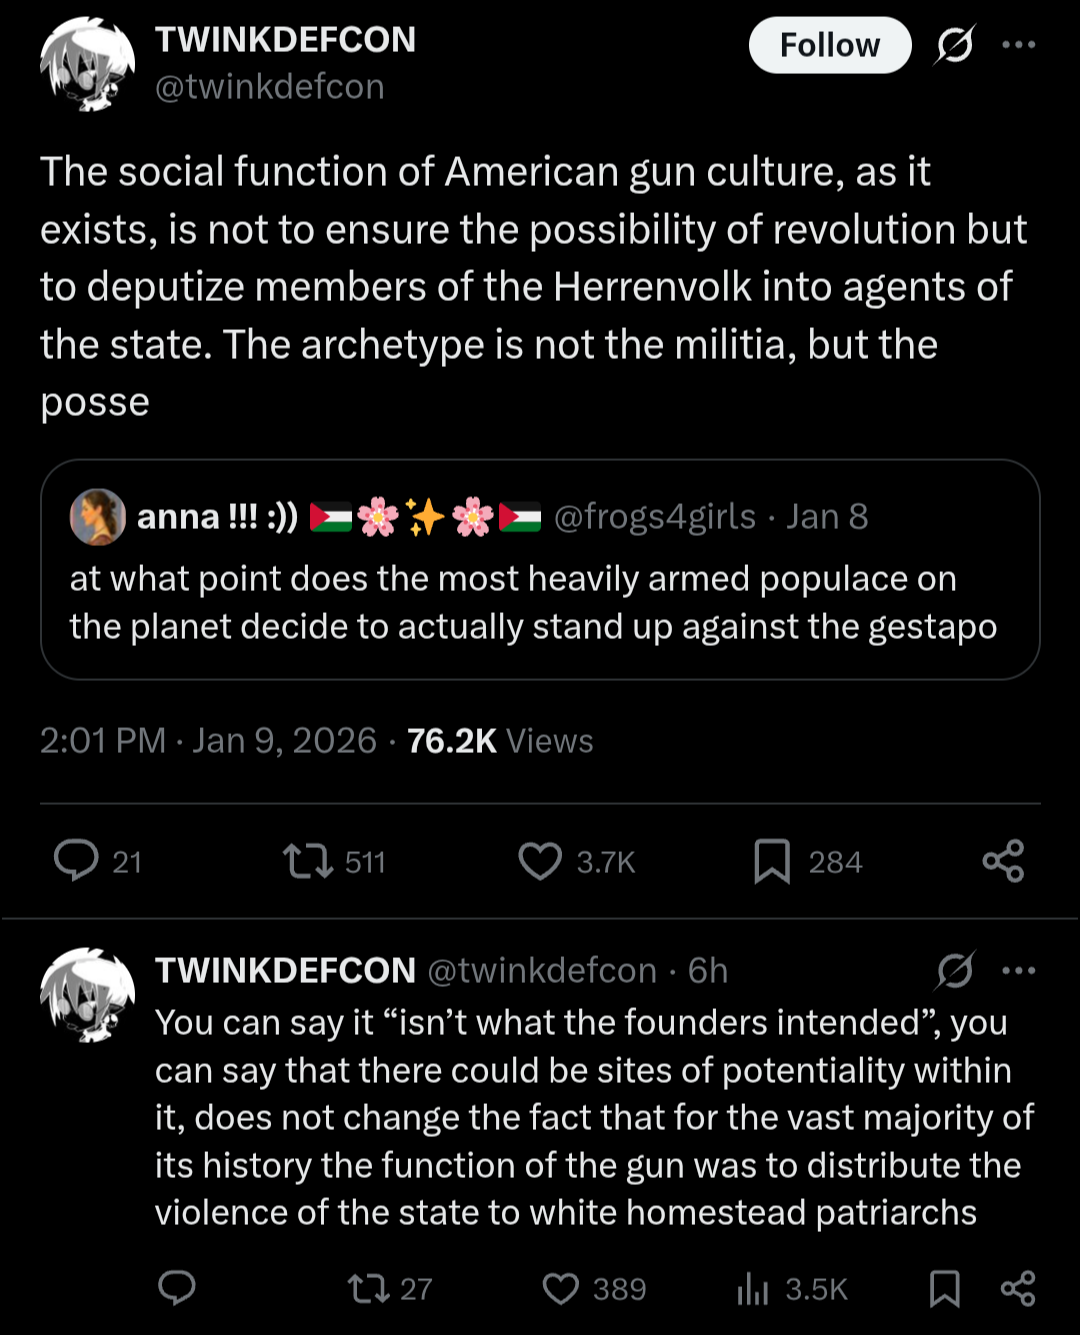1080x1335 pixels.
Task: Follow the TWINKDEFCON account
Action: pos(829,45)
